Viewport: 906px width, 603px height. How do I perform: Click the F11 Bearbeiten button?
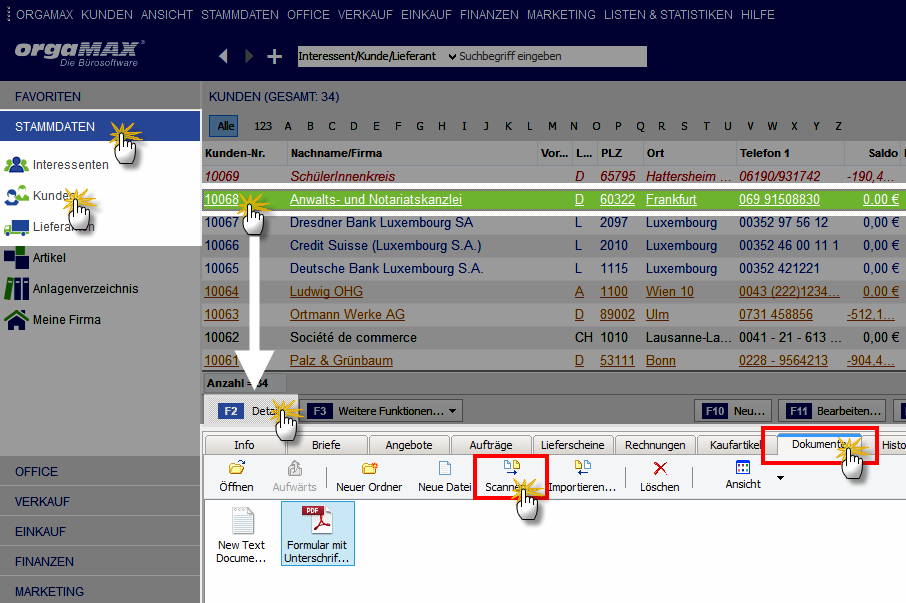coord(832,411)
